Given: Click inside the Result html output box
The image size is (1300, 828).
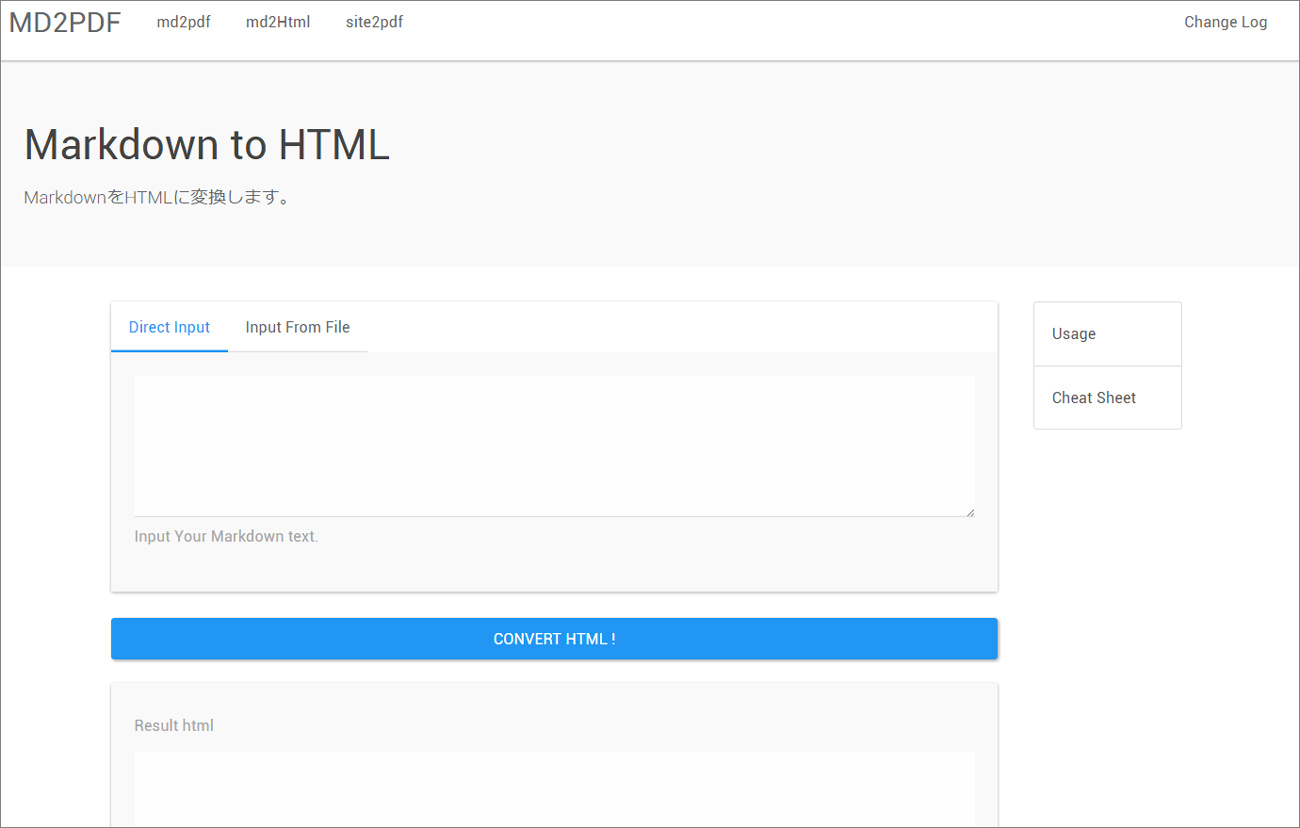Looking at the screenshot, I should pos(554,789).
